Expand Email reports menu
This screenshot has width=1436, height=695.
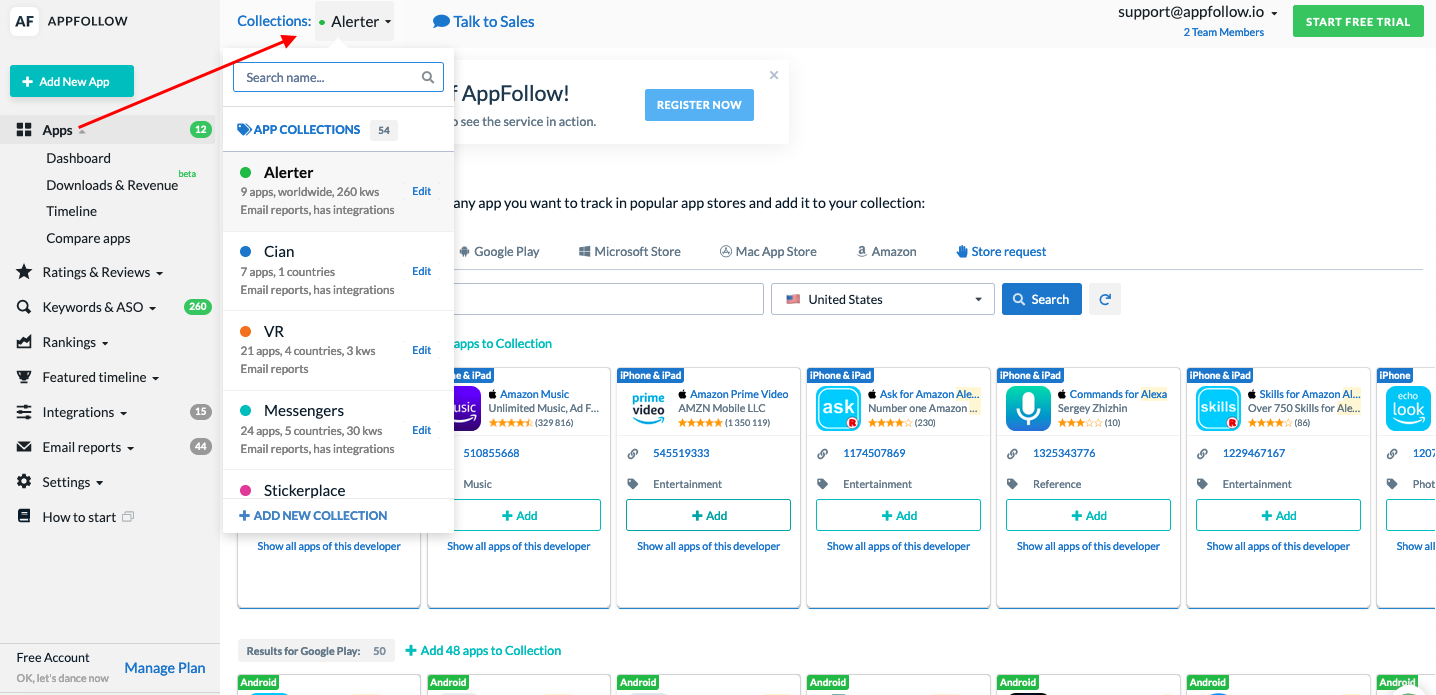pos(88,447)
